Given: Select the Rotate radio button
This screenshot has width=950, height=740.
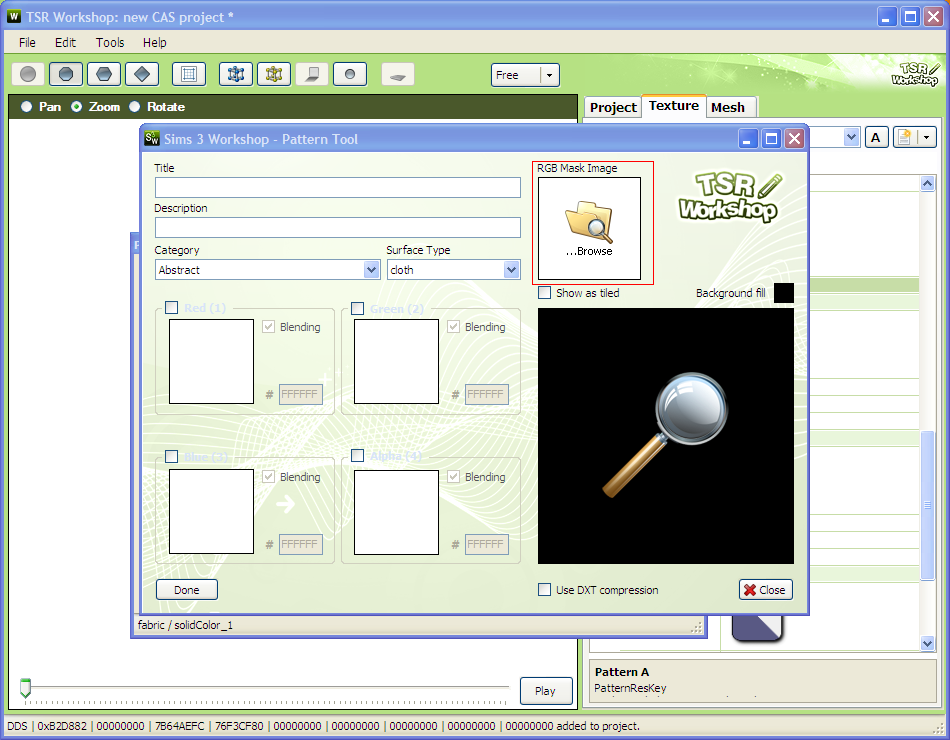Looking at the screenshot, I should (135, 107).
